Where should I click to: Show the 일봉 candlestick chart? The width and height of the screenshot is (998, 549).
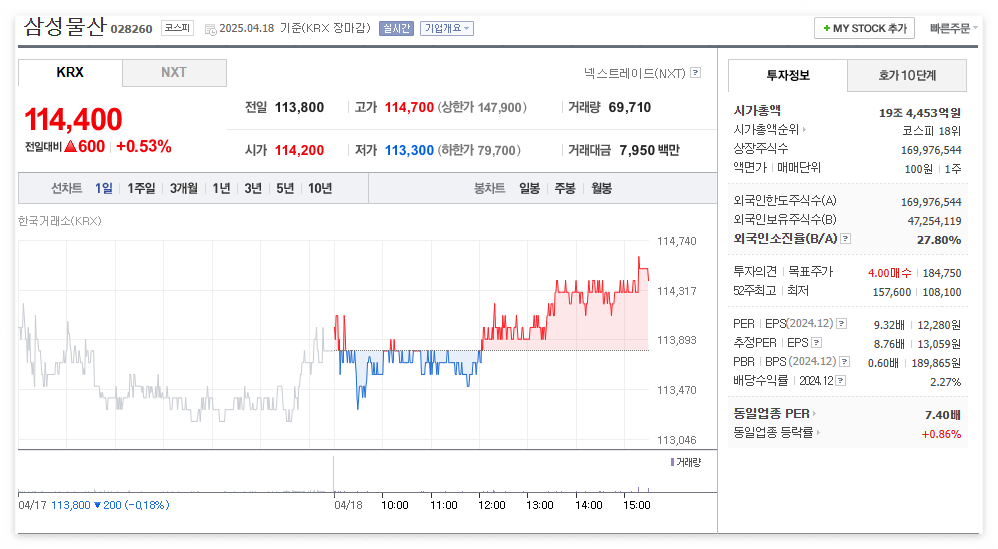coord(530,188)
